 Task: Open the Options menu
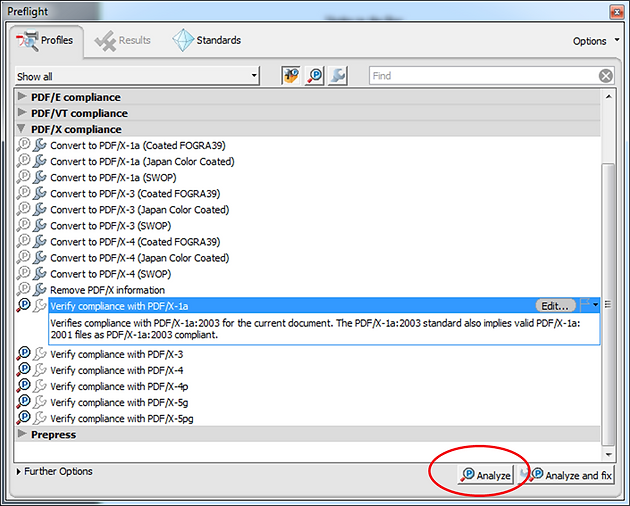(596, 41)
